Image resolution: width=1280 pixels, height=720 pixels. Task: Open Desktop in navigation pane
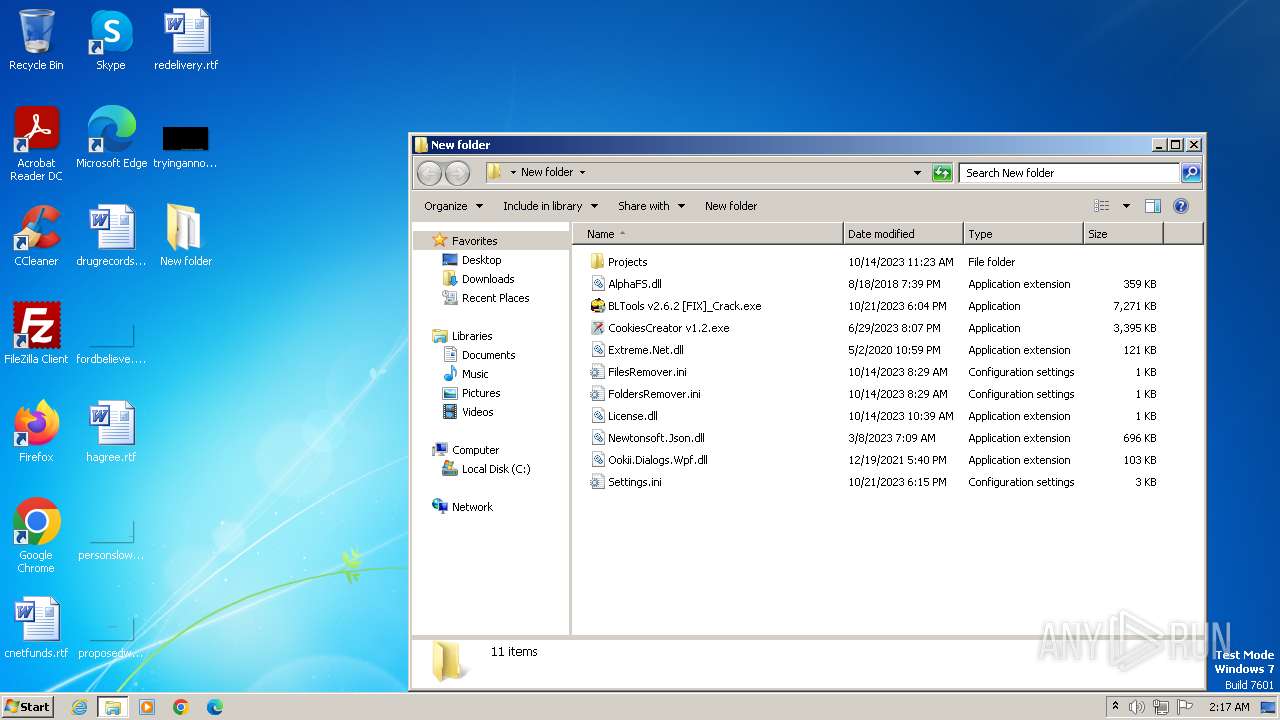[x=481, y=260]
